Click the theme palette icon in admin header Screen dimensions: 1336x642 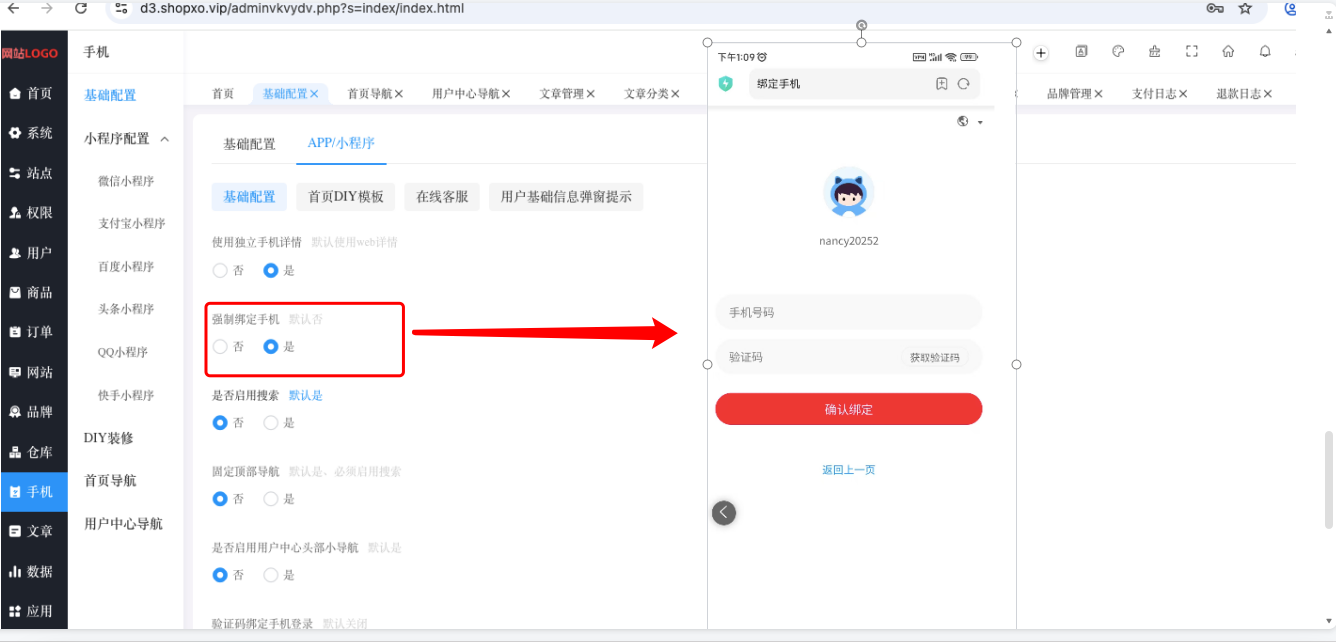[1118, 52]
